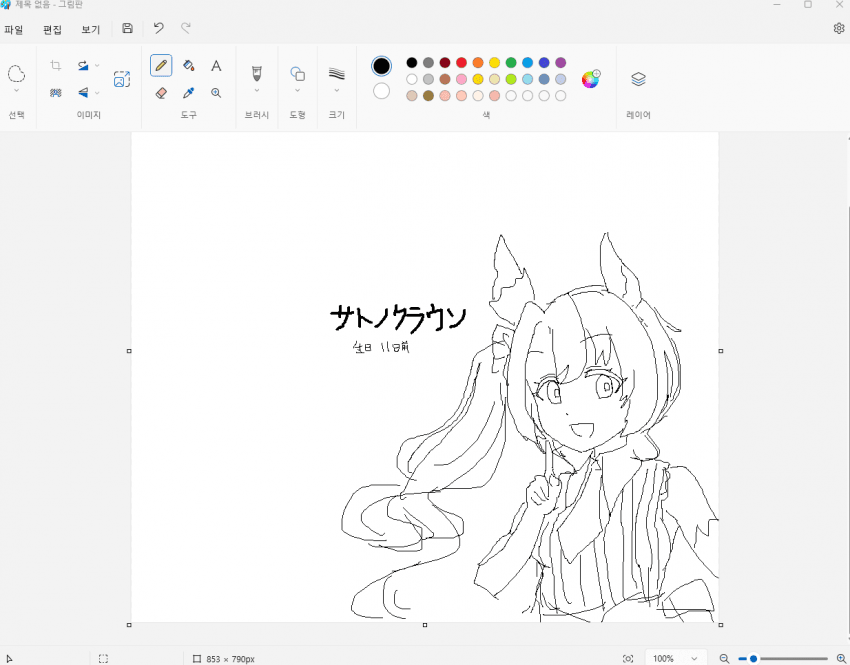Select the Pencil tool
The image size is (850, 665).
[x=161, y=66]
